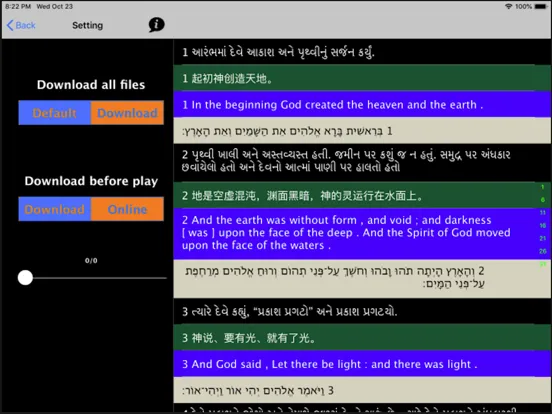Jump to verse index 11

(543, 212)
